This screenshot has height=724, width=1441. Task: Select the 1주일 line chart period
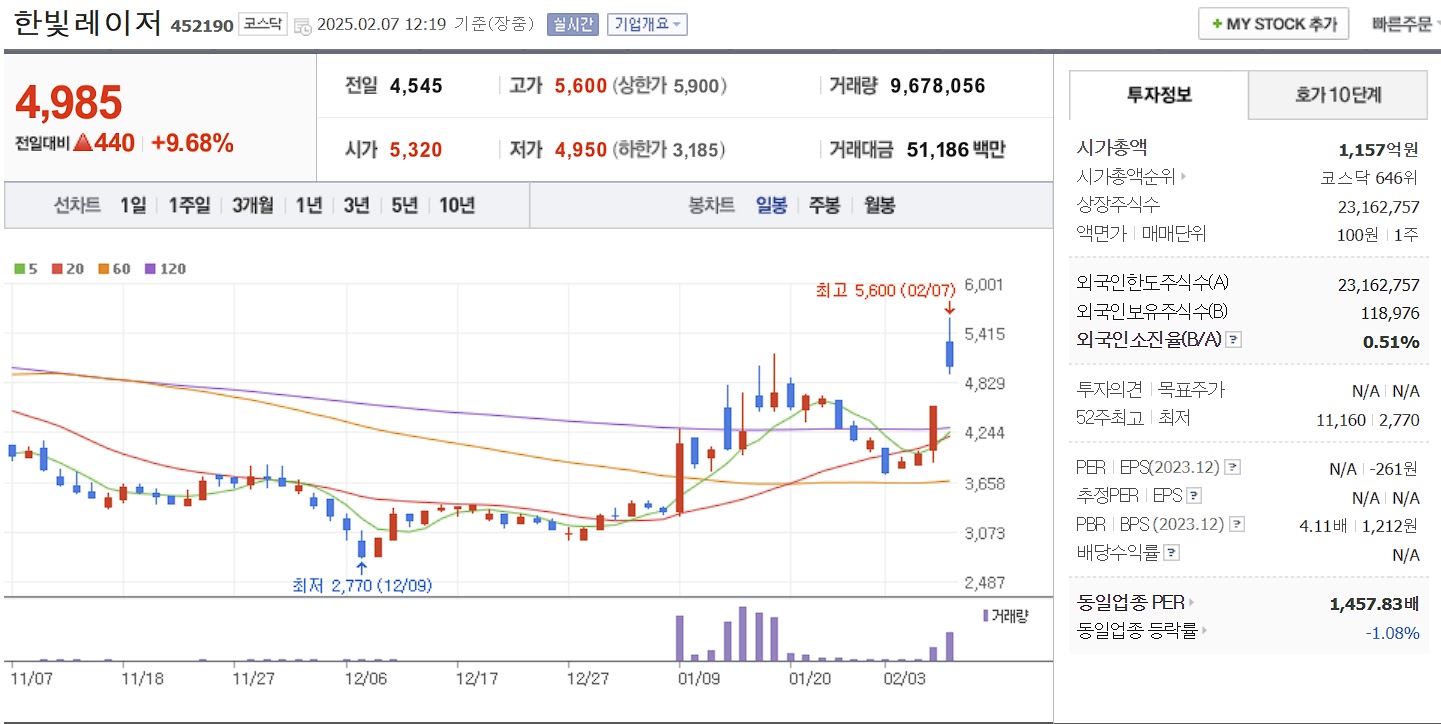click(189, 205)
